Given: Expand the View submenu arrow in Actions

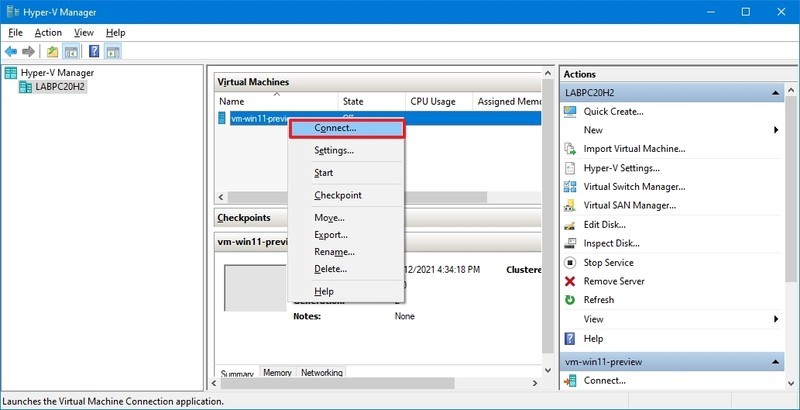Looking at the screenshot, I should 776,319.
